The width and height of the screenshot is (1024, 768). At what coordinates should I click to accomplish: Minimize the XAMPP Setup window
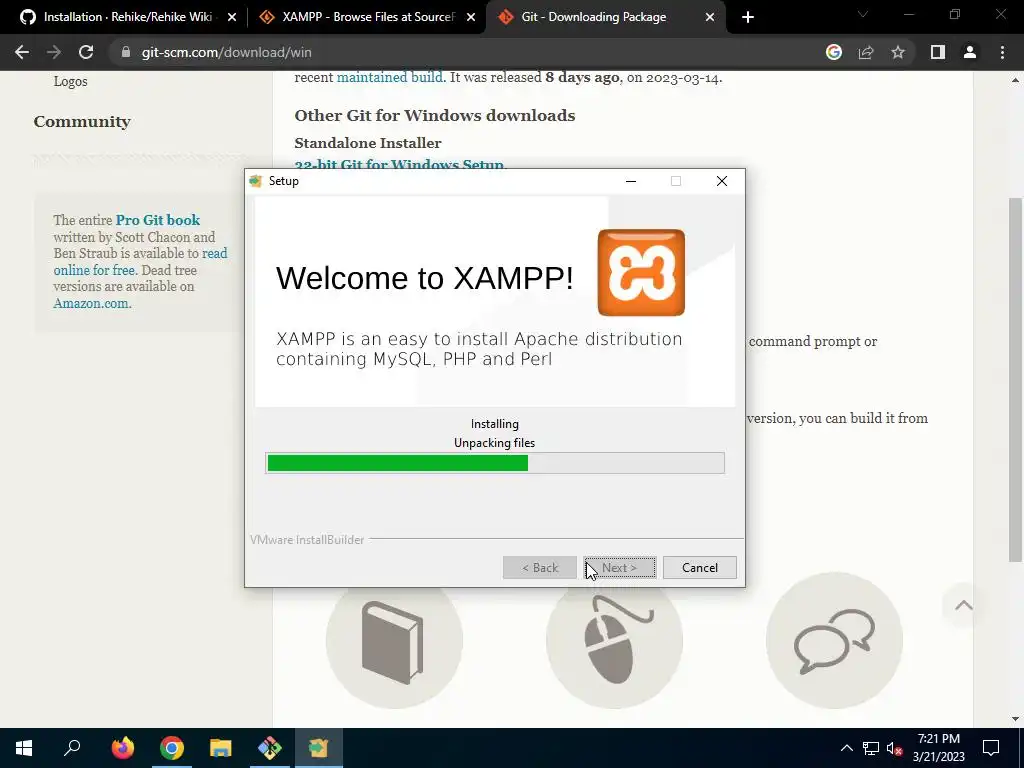(x=631, y=181)
